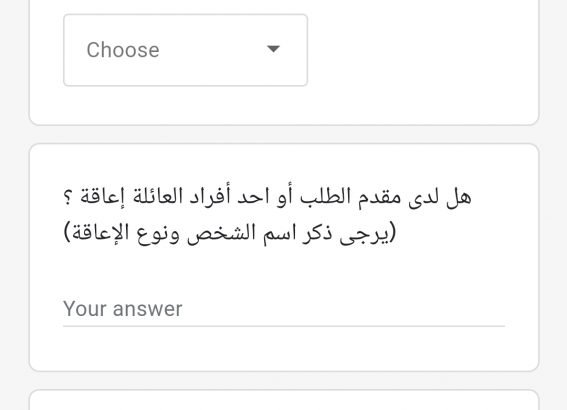Click the phrase مقدم الطلب in the question
Image resolution: width=567 pixels, height=410 pixels.
(350, 197)
